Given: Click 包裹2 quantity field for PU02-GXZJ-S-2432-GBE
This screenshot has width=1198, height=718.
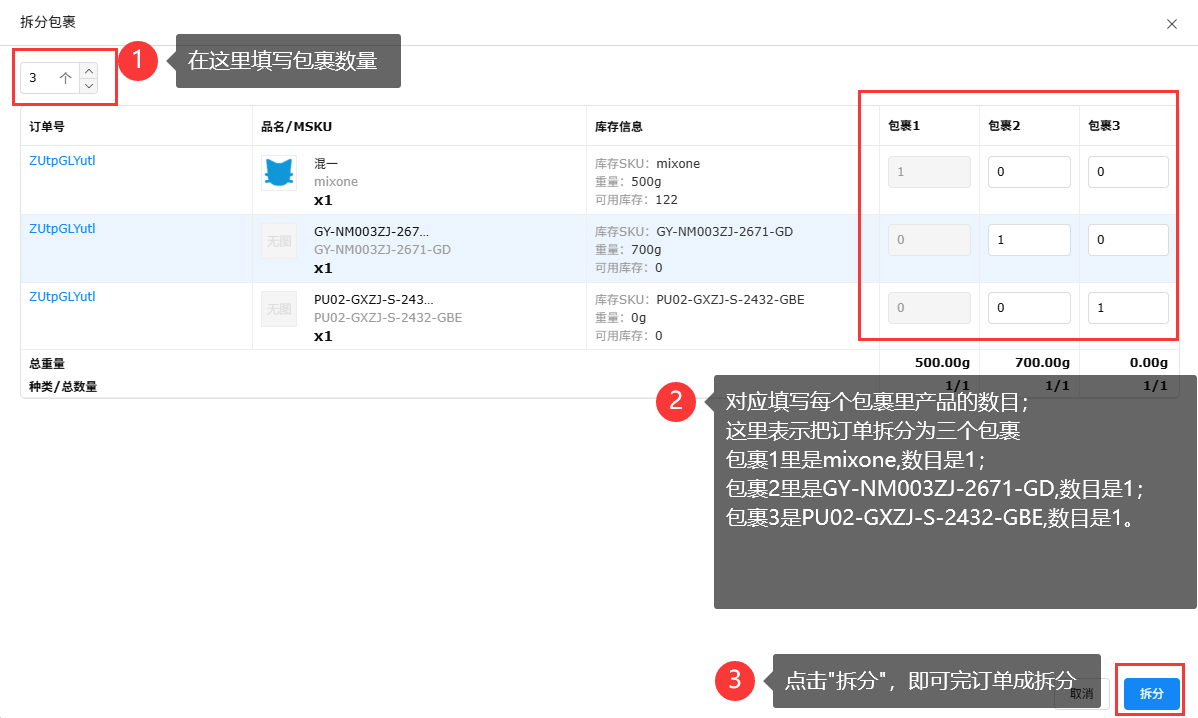Looking at the screenshot, I should 1028,308.
